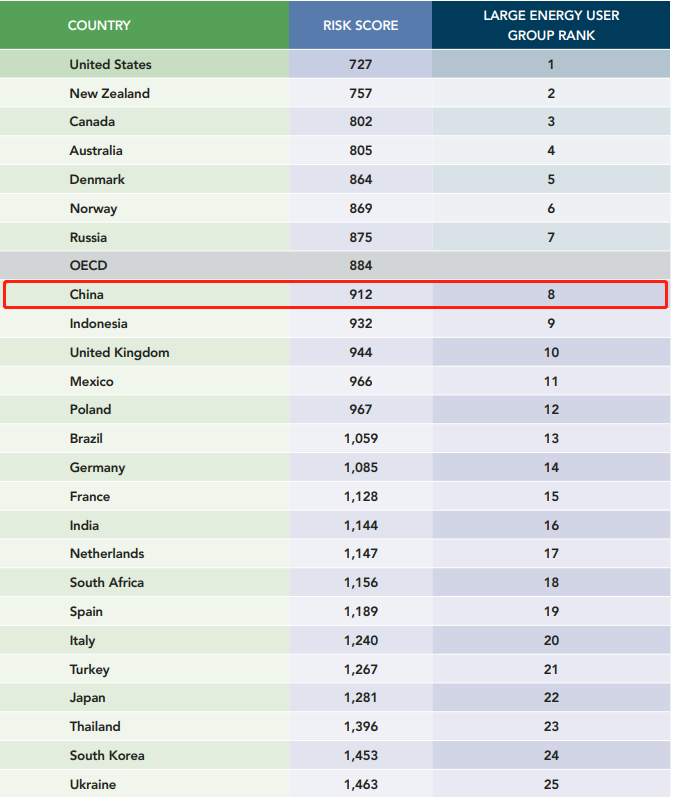Click India's rank value 16
Viewport: 673px width, 797px height.
pos(551,525)
